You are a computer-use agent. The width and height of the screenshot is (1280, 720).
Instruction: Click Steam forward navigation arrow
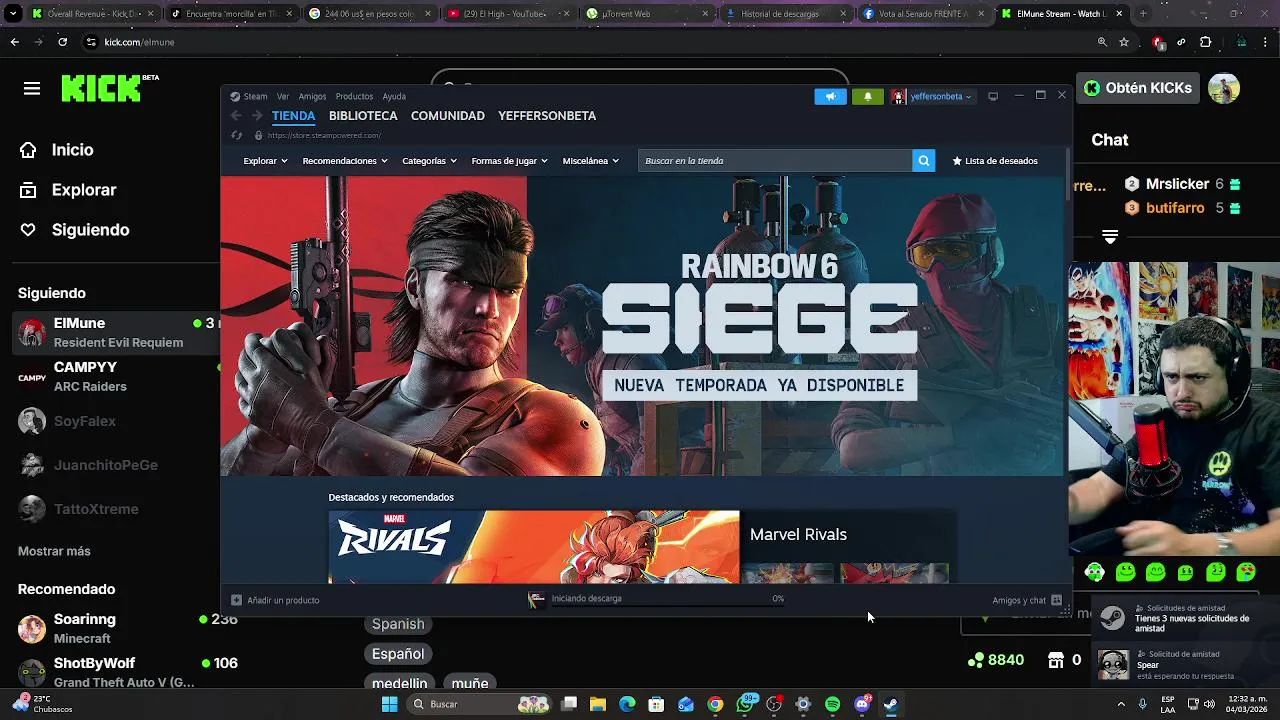(x=257, y=116)
